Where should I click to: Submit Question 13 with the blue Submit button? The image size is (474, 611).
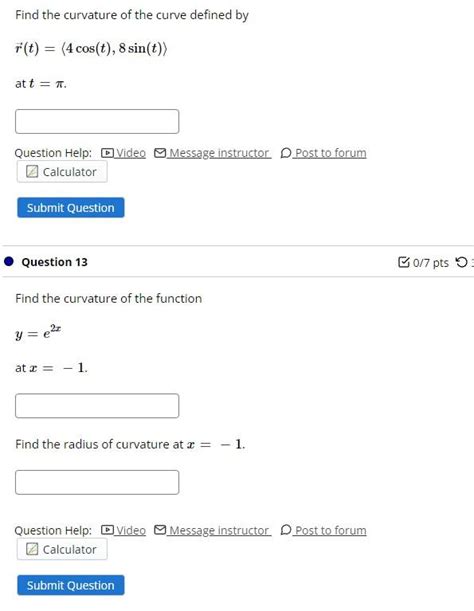pyautogui.click(x=71, y=585)
